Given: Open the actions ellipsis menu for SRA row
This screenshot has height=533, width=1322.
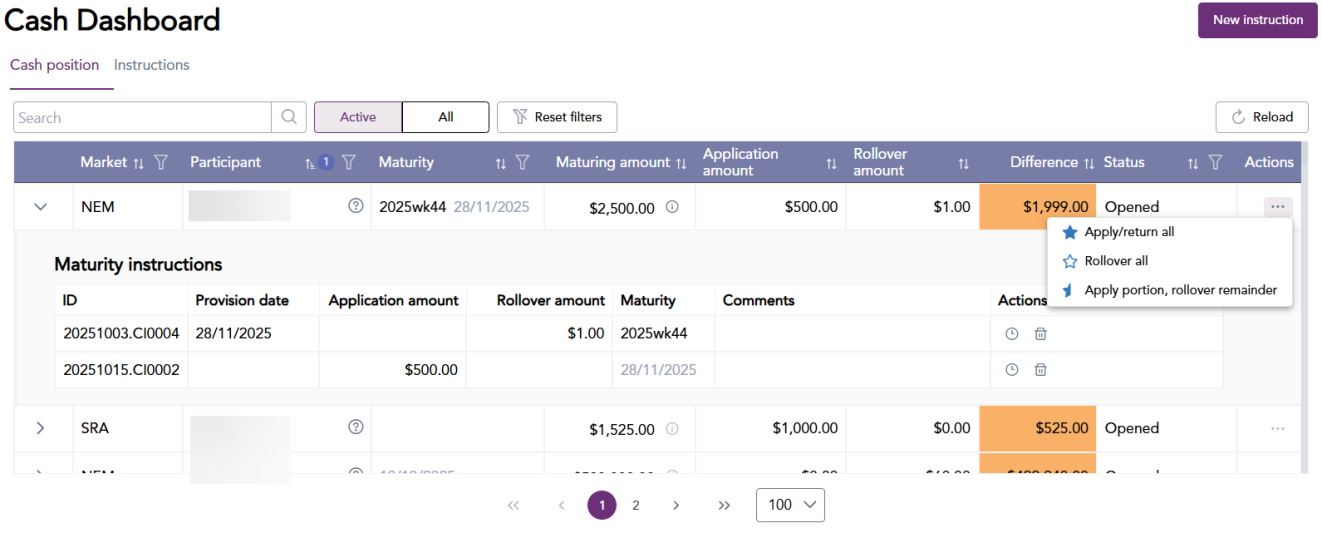Looking at the screenshot, I should 1277,428.
